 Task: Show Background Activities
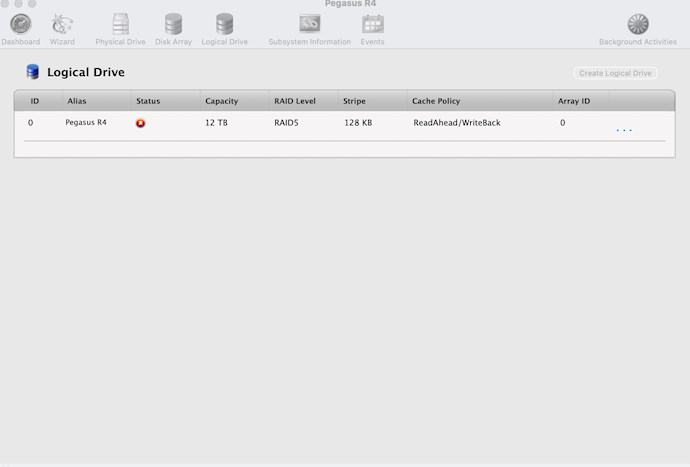(637, 24)
